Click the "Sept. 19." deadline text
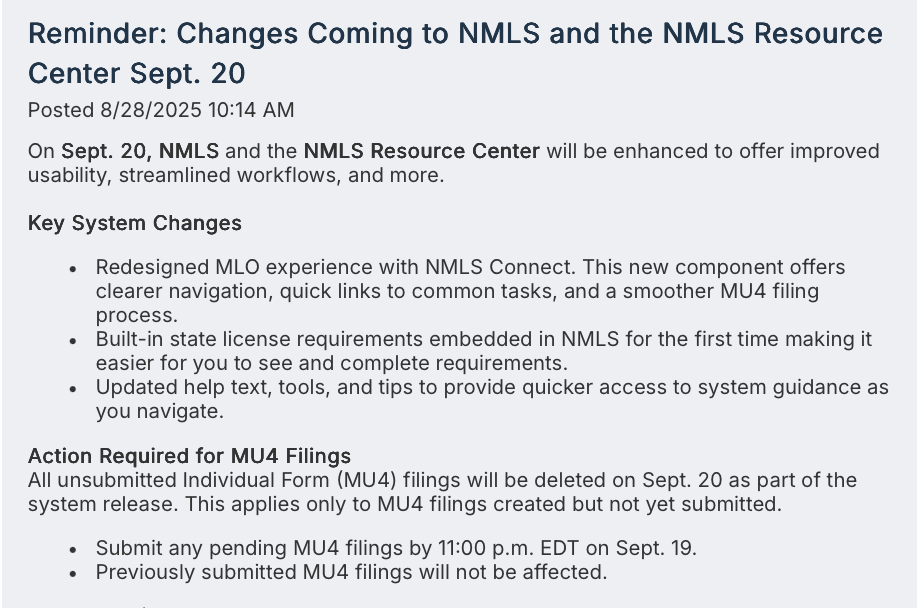This screenshot has height=608, width=918. point(656,548)
